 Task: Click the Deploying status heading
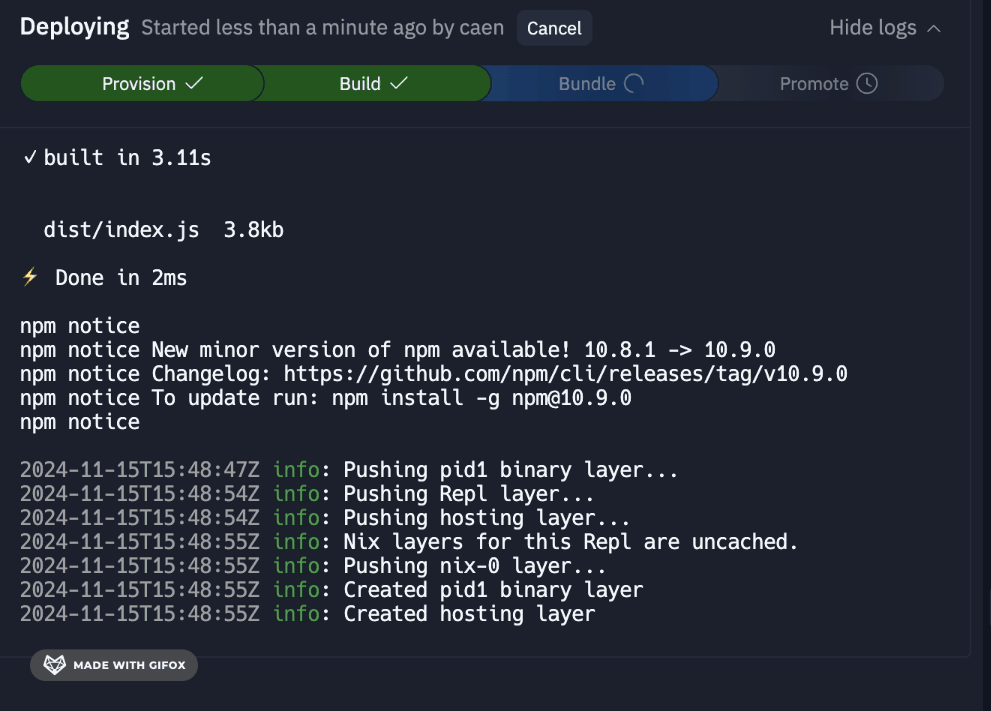tap(75, 28)
